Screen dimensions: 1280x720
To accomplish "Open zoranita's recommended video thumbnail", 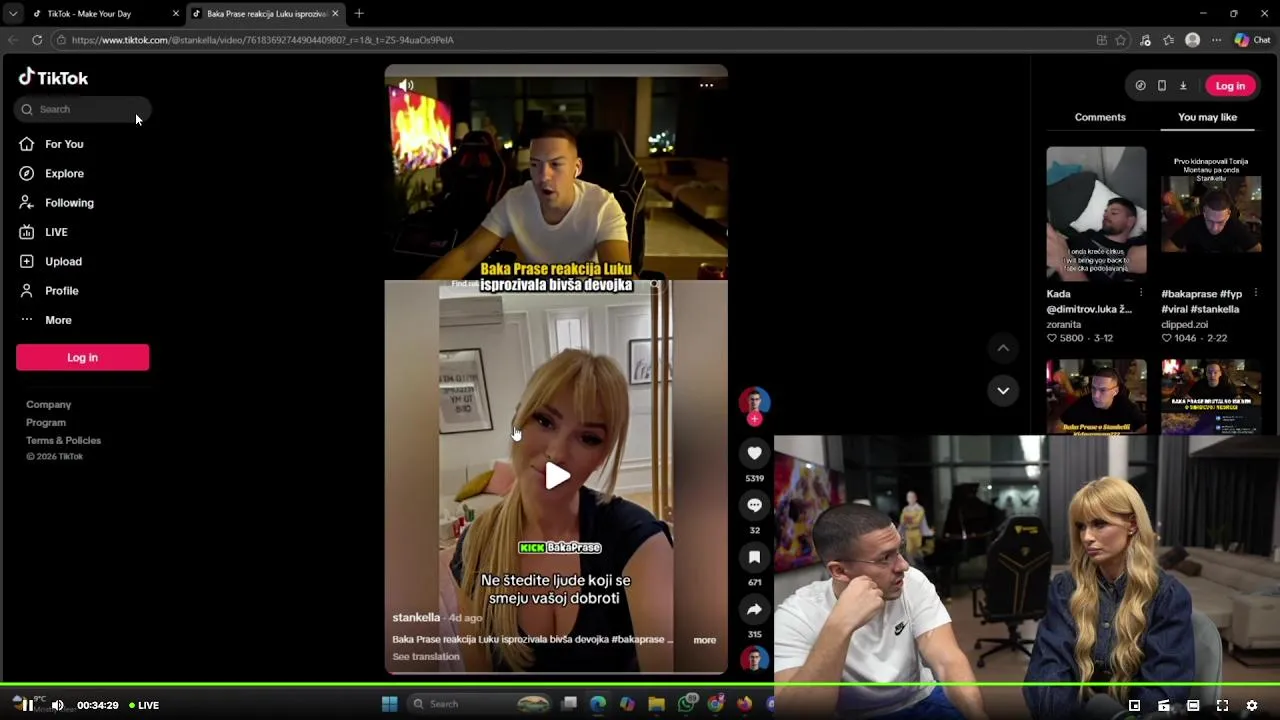I will click(x=1096, y=213).
